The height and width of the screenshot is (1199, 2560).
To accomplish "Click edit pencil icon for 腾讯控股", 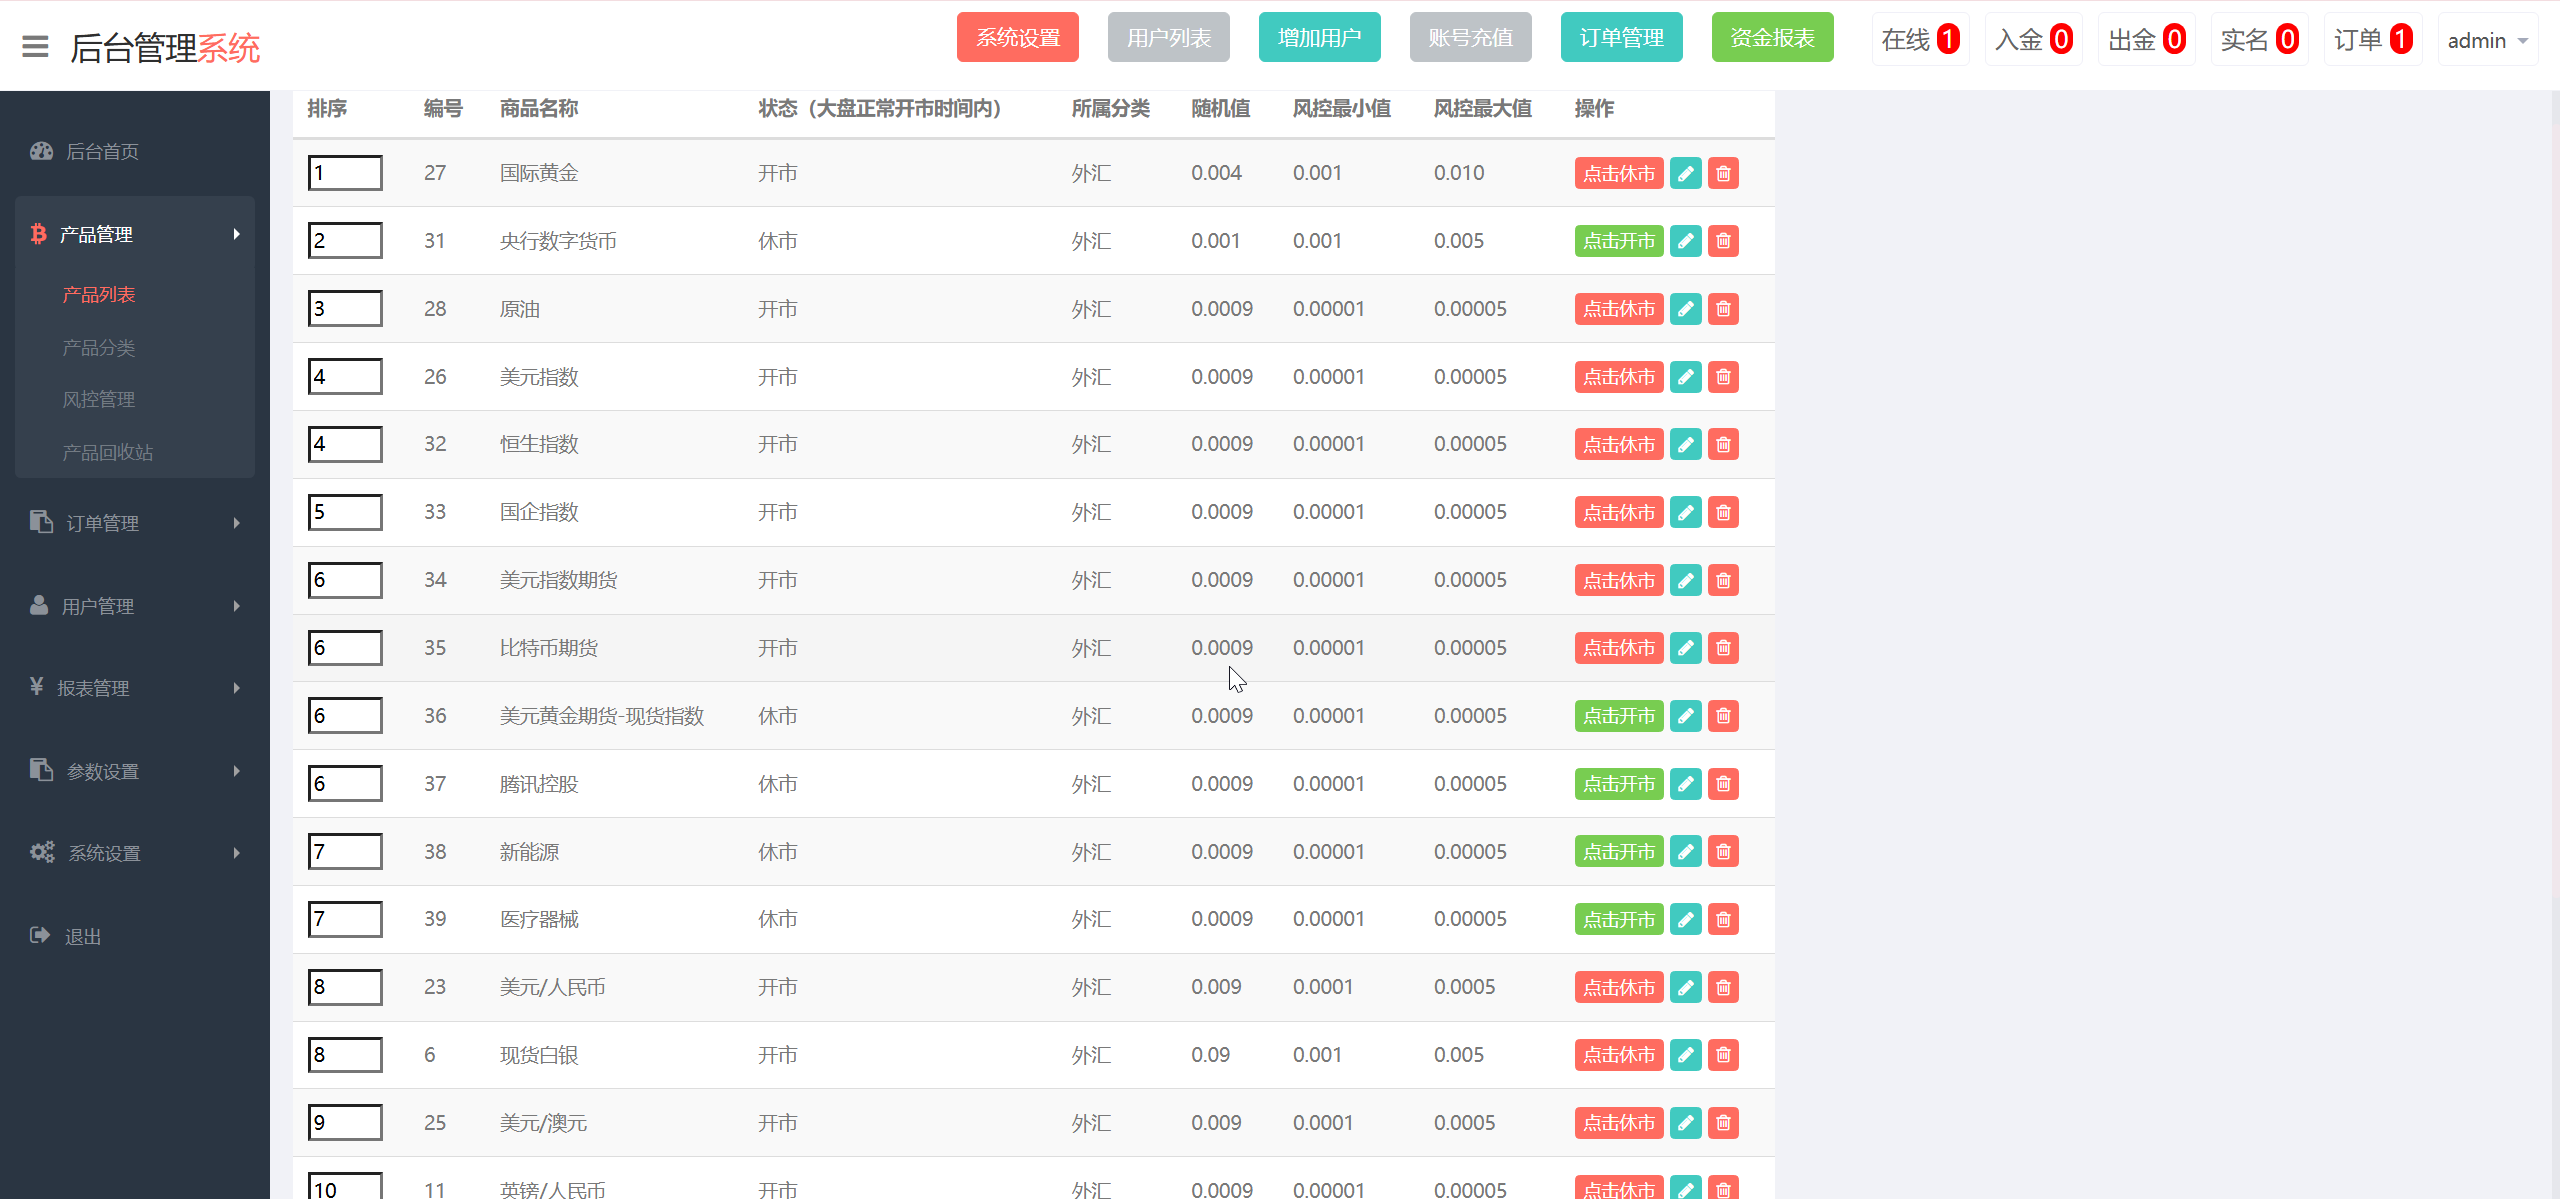I will 1685,784.
